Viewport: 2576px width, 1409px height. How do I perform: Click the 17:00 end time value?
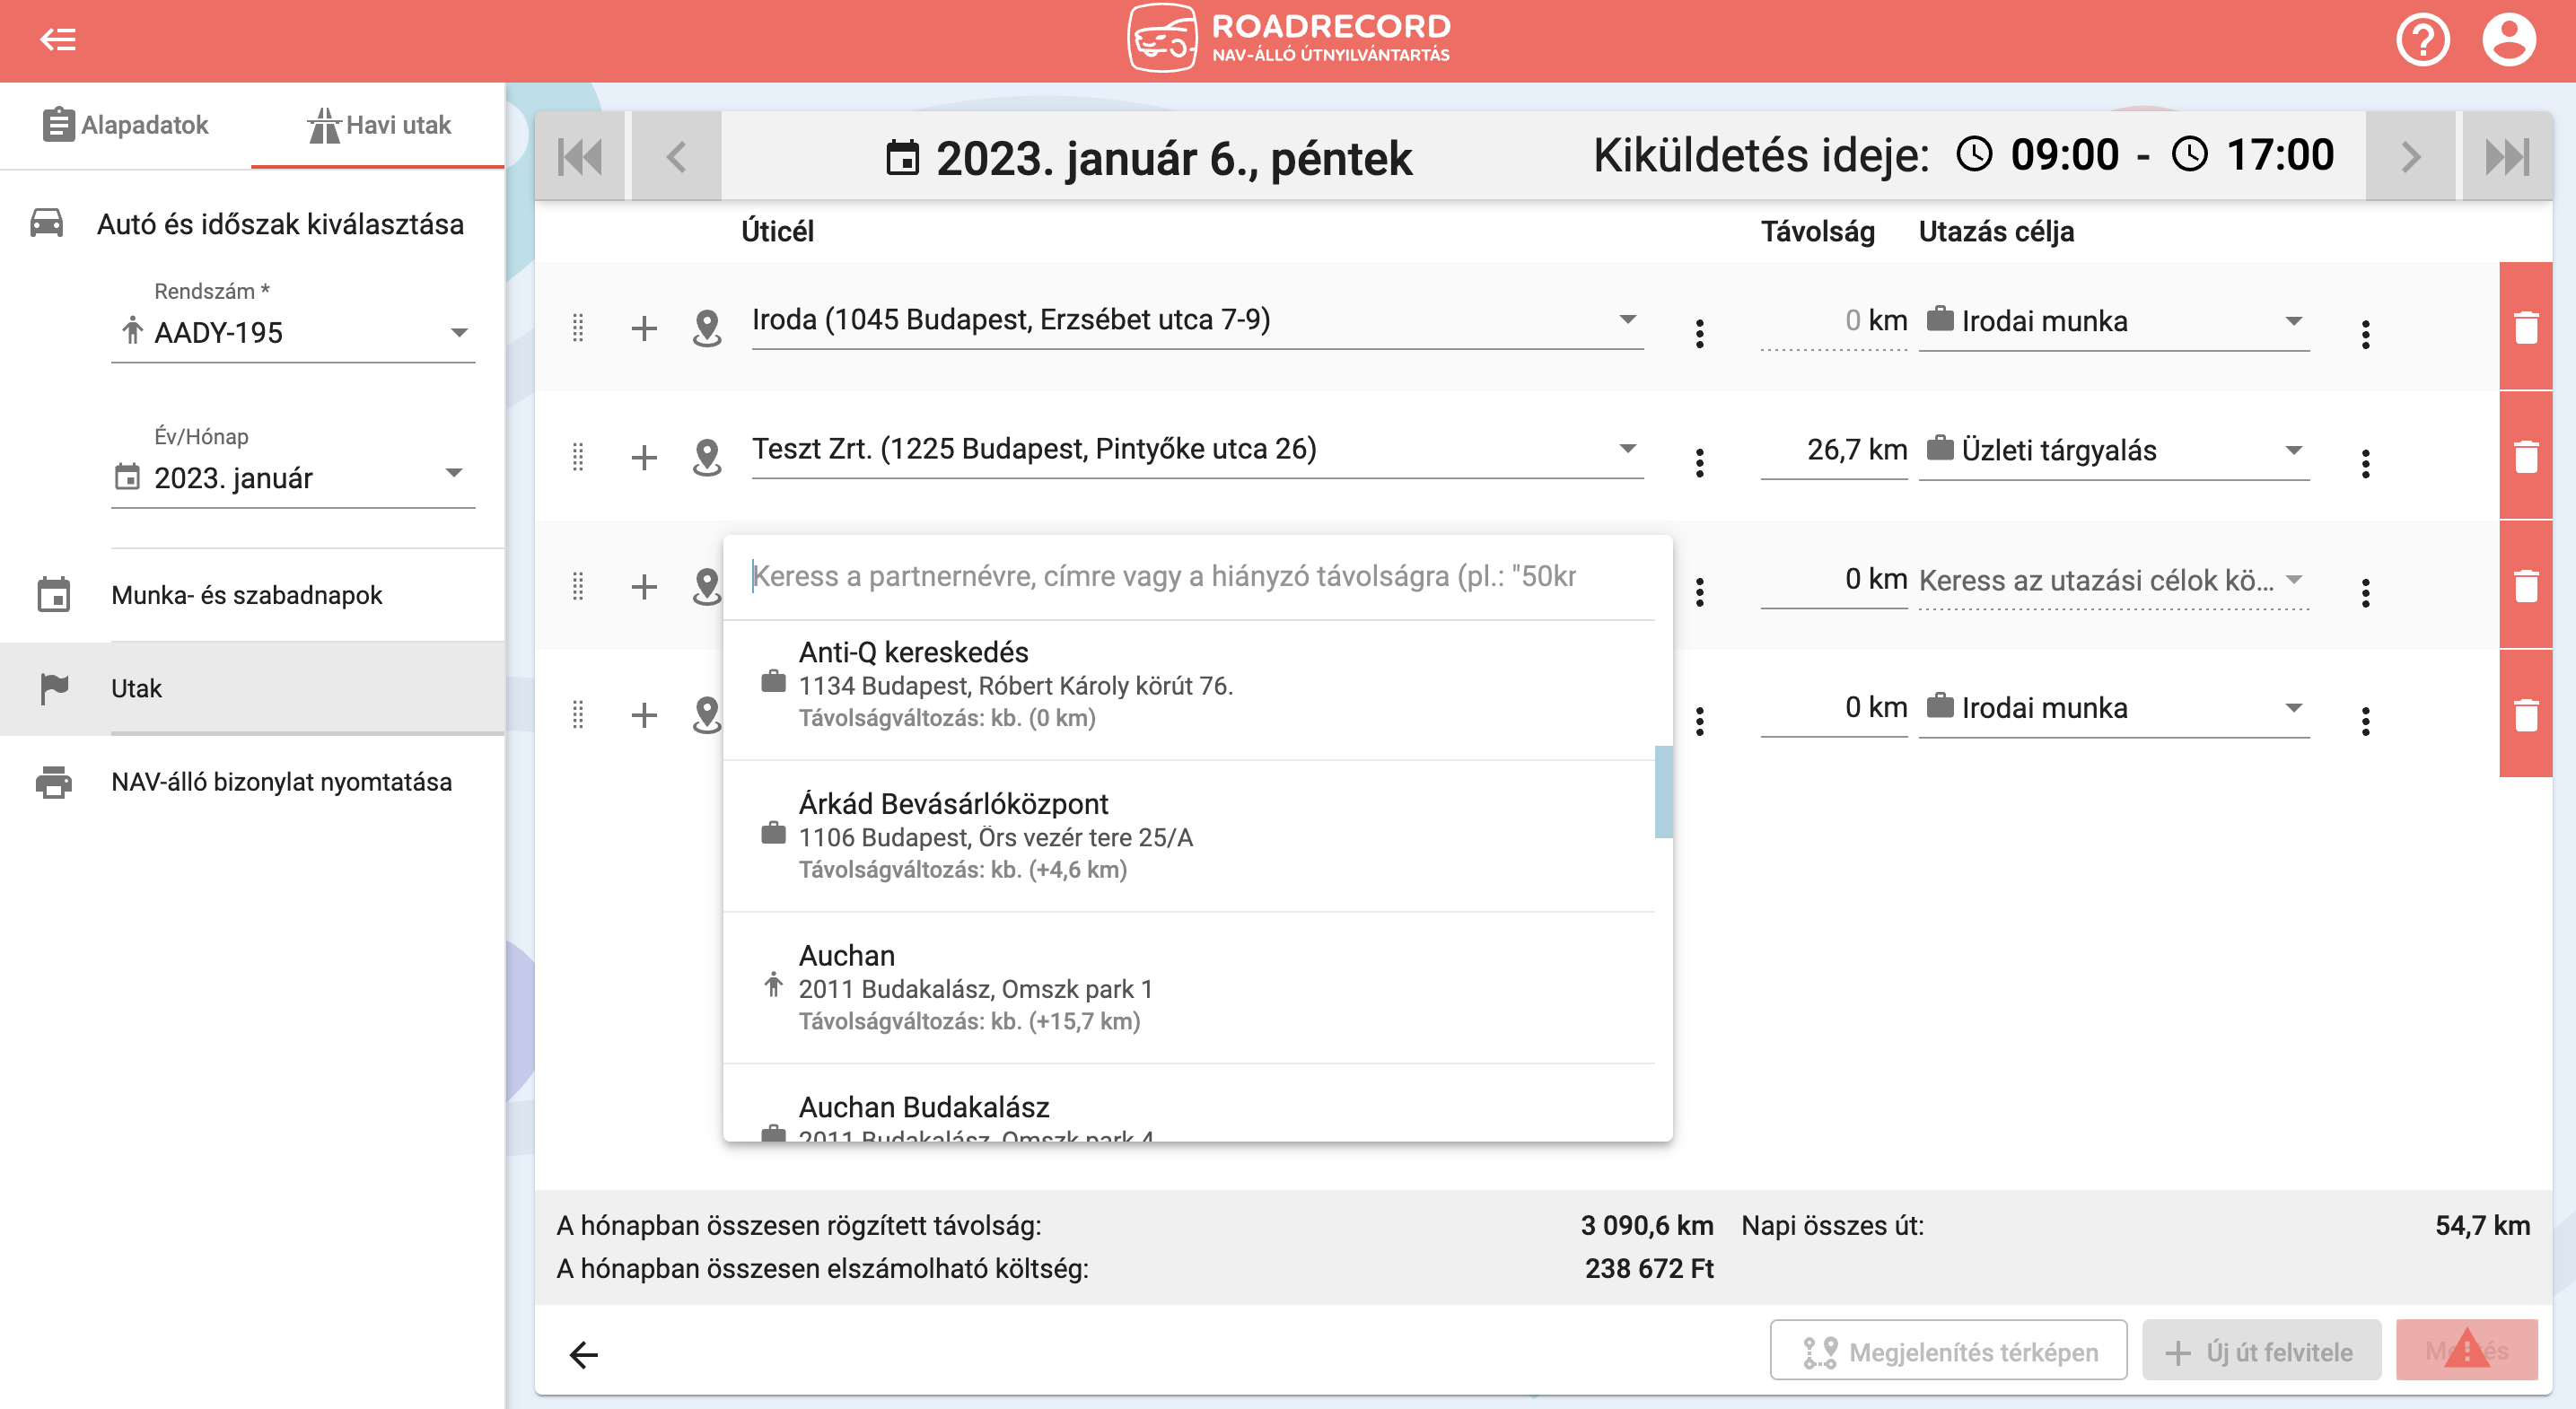(x=2280, y=155)
